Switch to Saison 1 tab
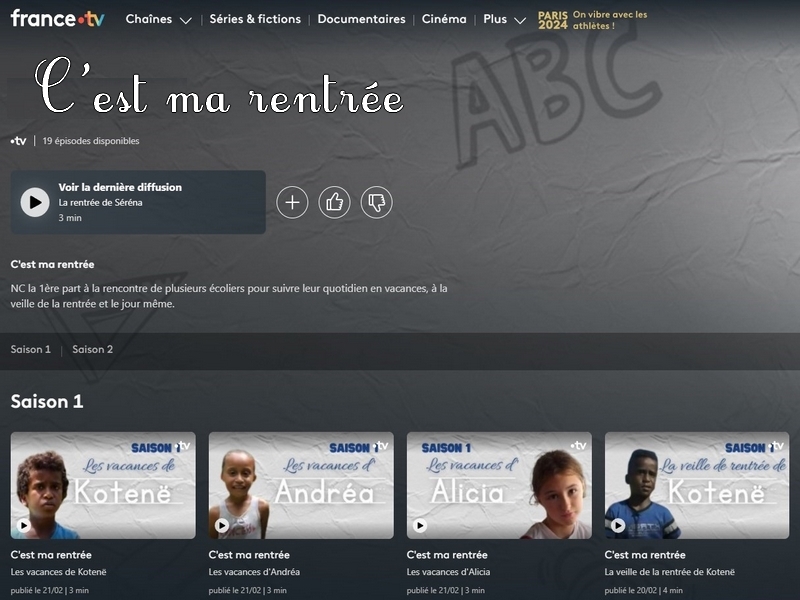 click(31, 349)
